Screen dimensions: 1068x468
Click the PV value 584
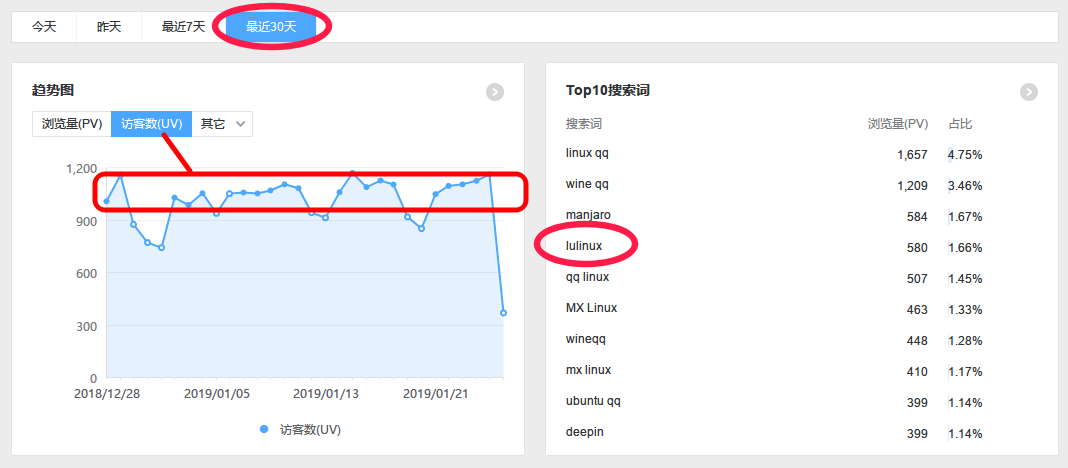917,217
